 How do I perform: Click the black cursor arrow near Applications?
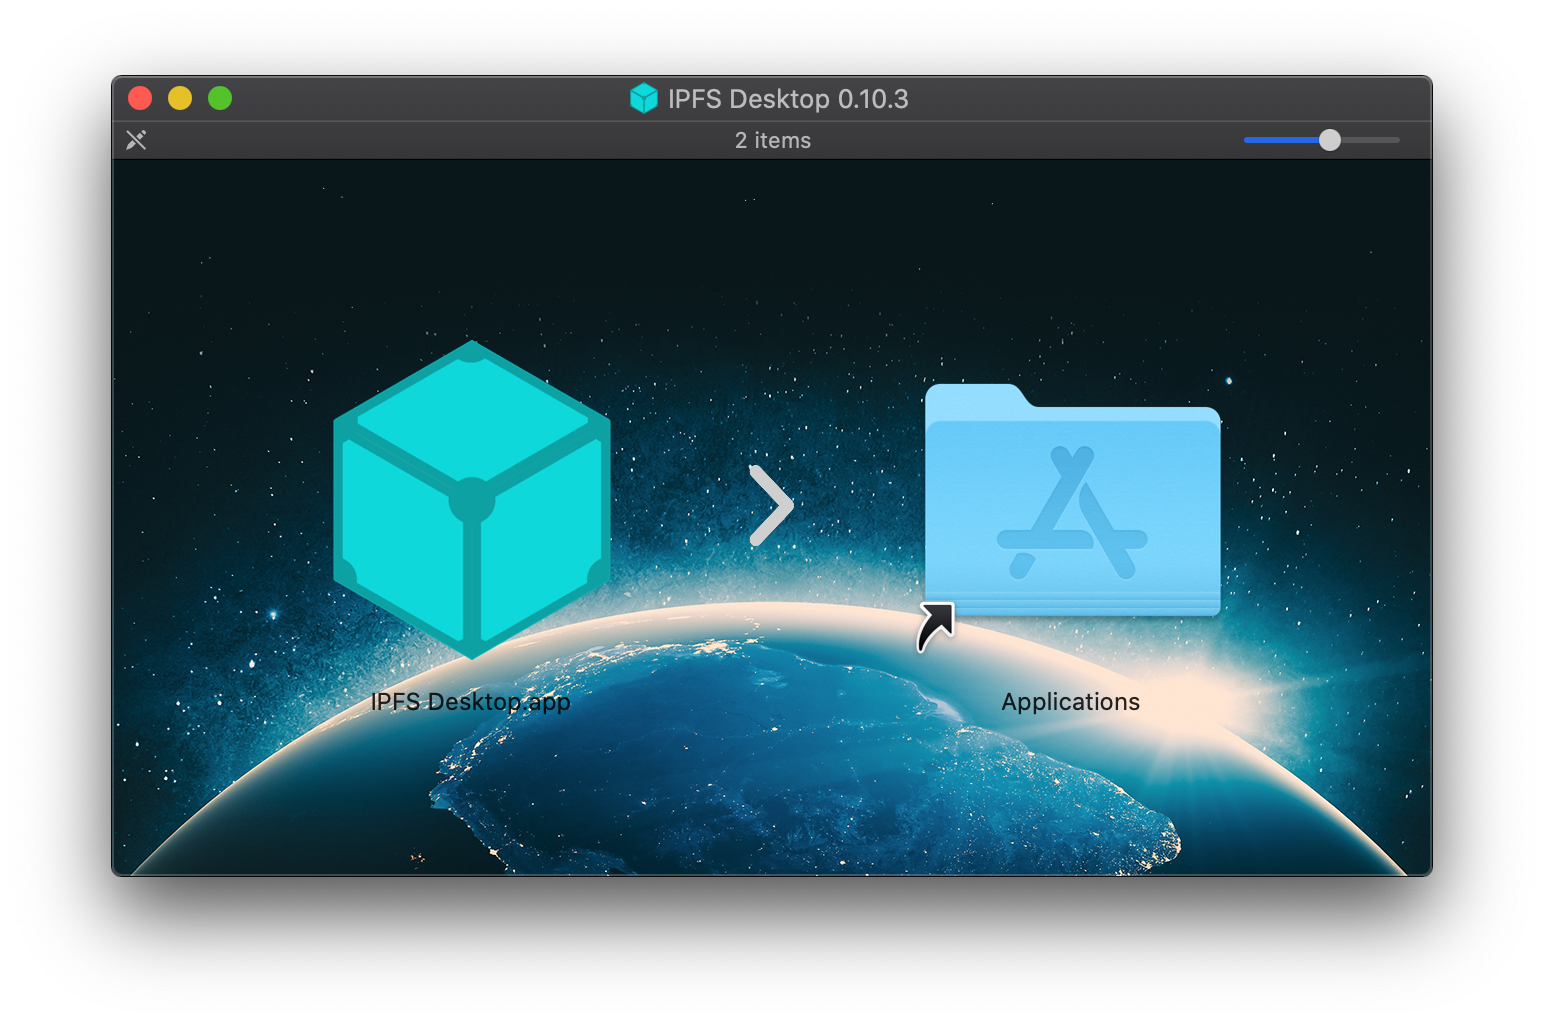point(936,625)
